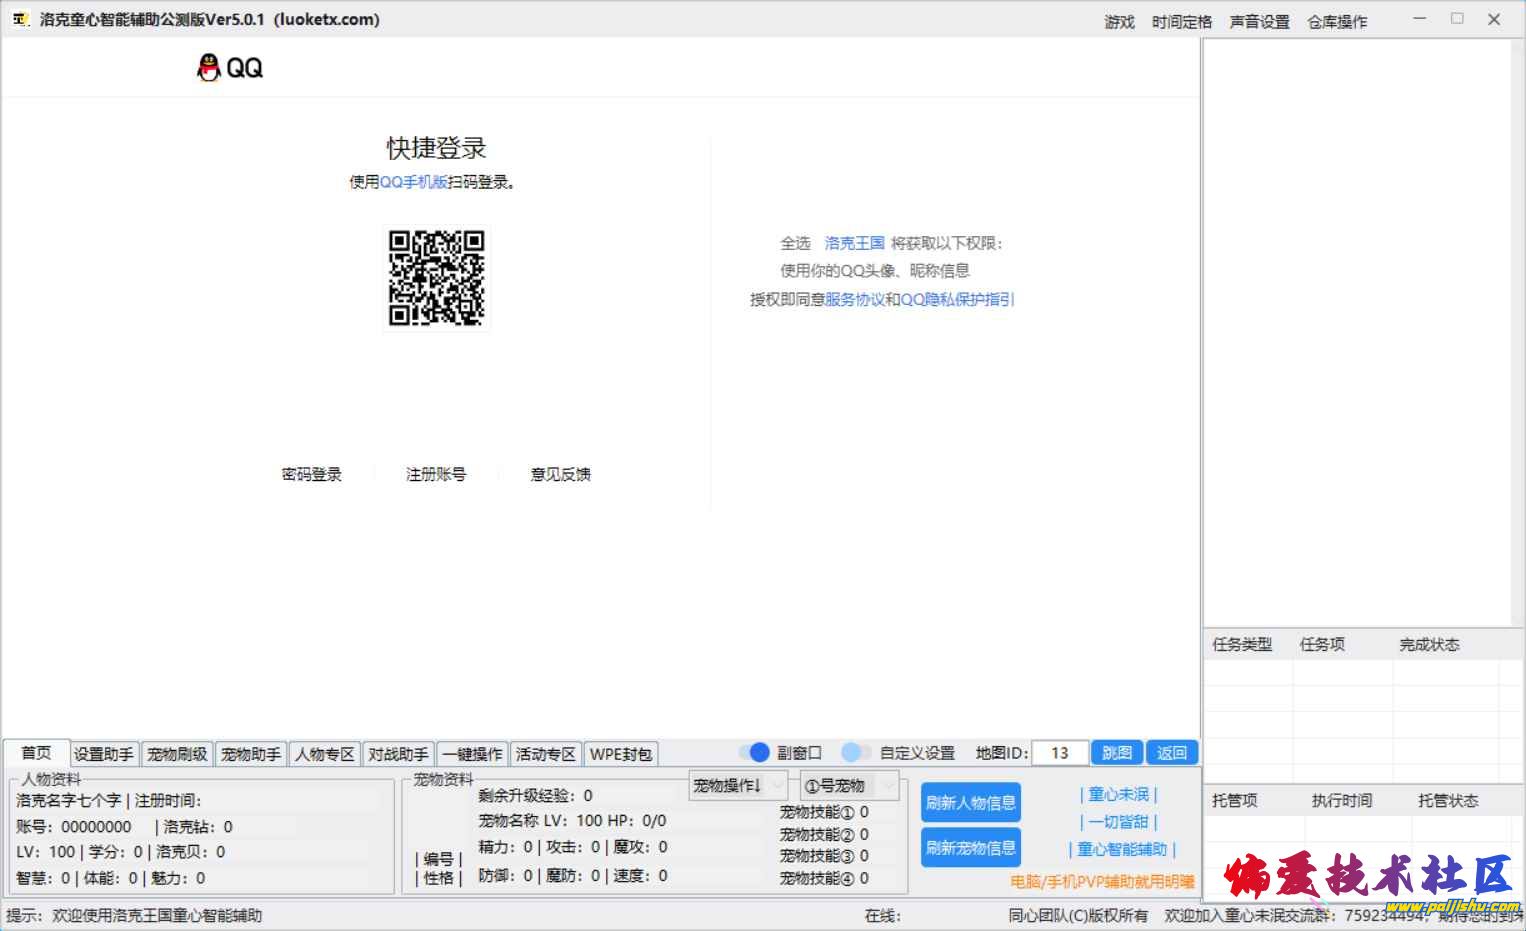The width and height of the screenshot is (1526, 931).
Task: Switch to the 宠物刷级 tab
Action: pos(177,754)
